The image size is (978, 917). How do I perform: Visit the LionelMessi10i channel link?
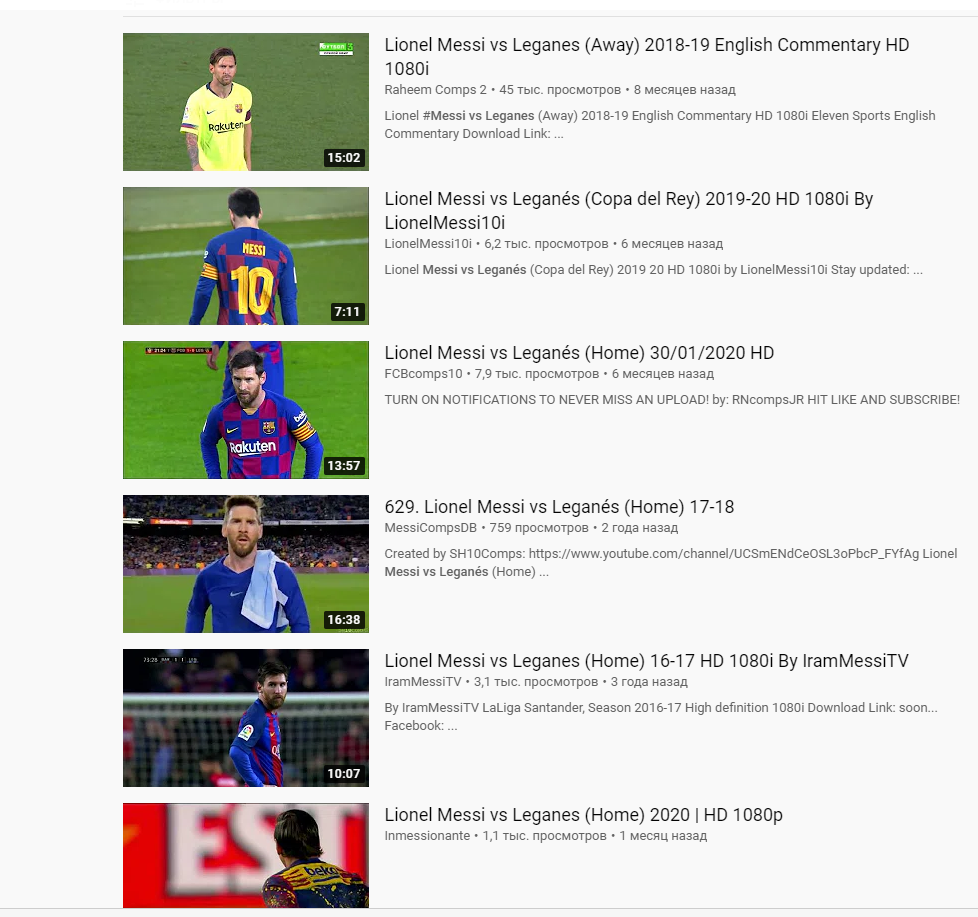428,244
